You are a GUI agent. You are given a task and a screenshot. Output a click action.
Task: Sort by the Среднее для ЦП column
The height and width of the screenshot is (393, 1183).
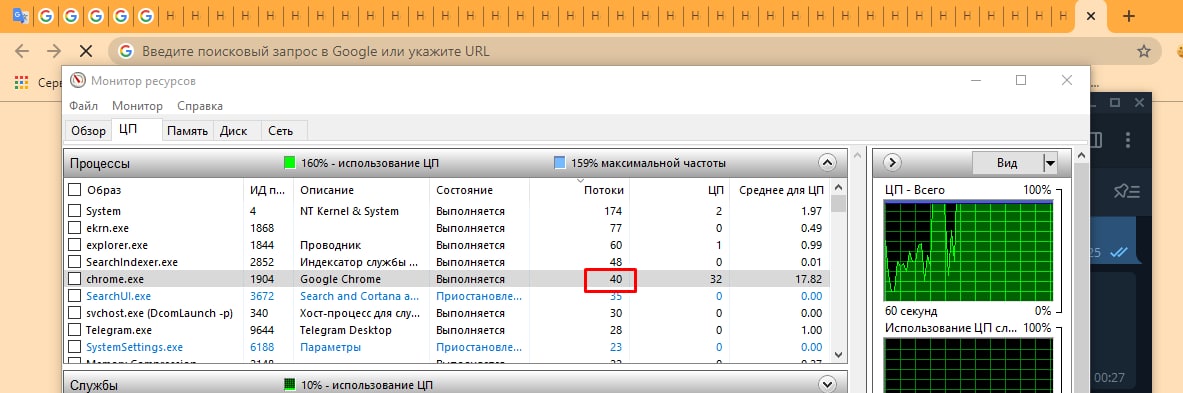pos(780,190)
